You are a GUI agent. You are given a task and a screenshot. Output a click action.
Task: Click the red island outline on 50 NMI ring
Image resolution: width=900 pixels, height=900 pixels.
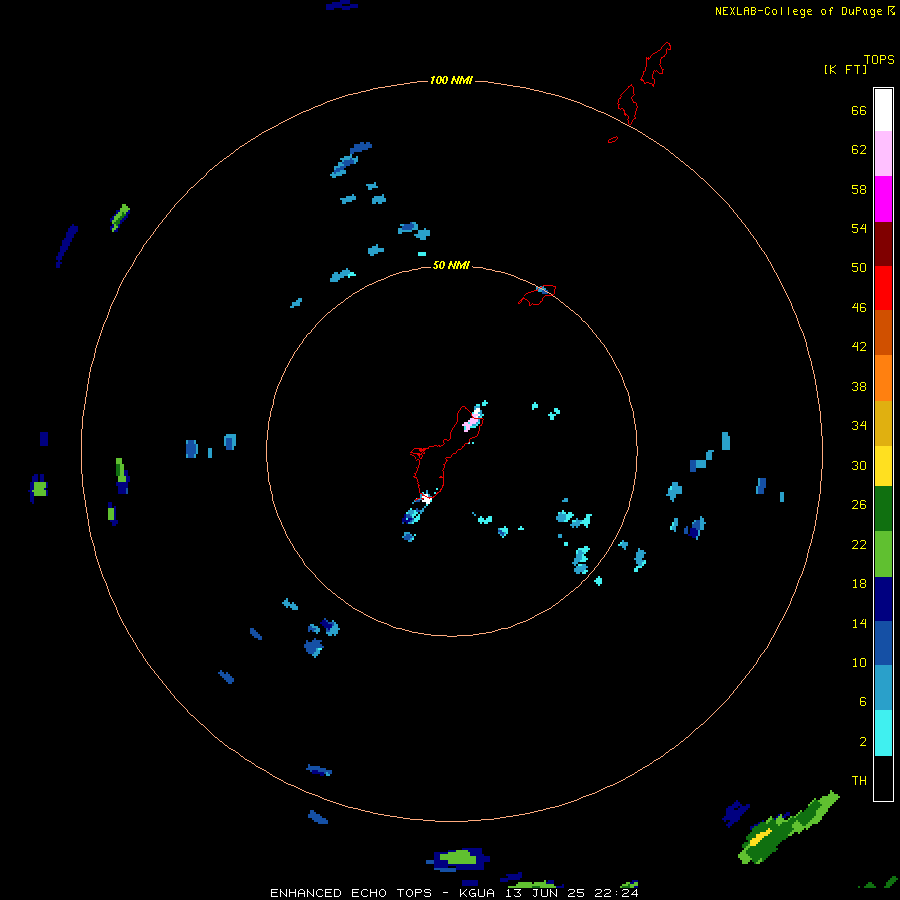coord(537,294)
